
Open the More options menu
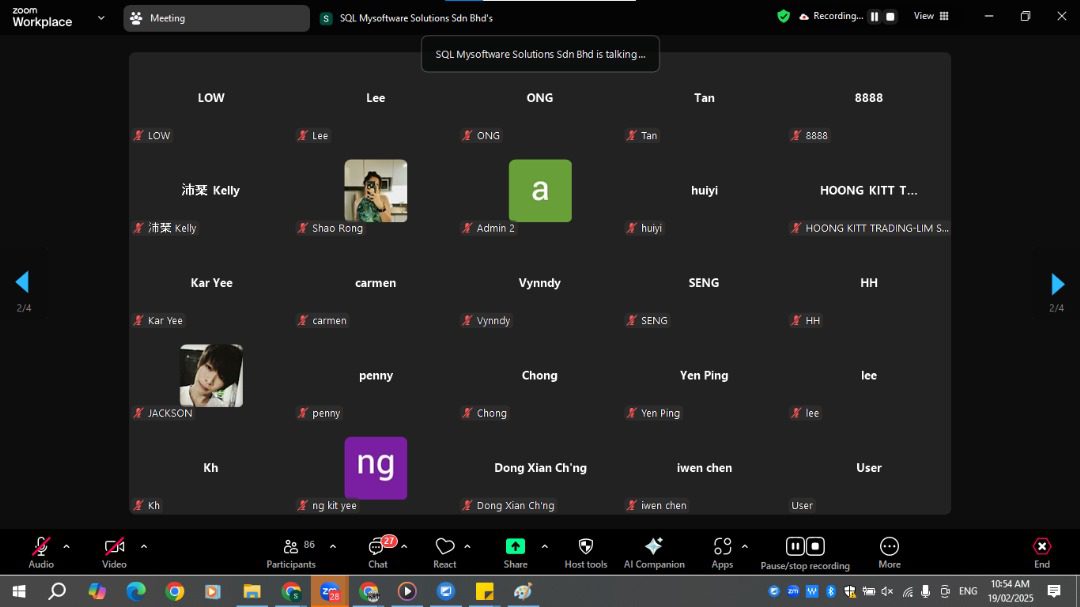click(889, 550)
